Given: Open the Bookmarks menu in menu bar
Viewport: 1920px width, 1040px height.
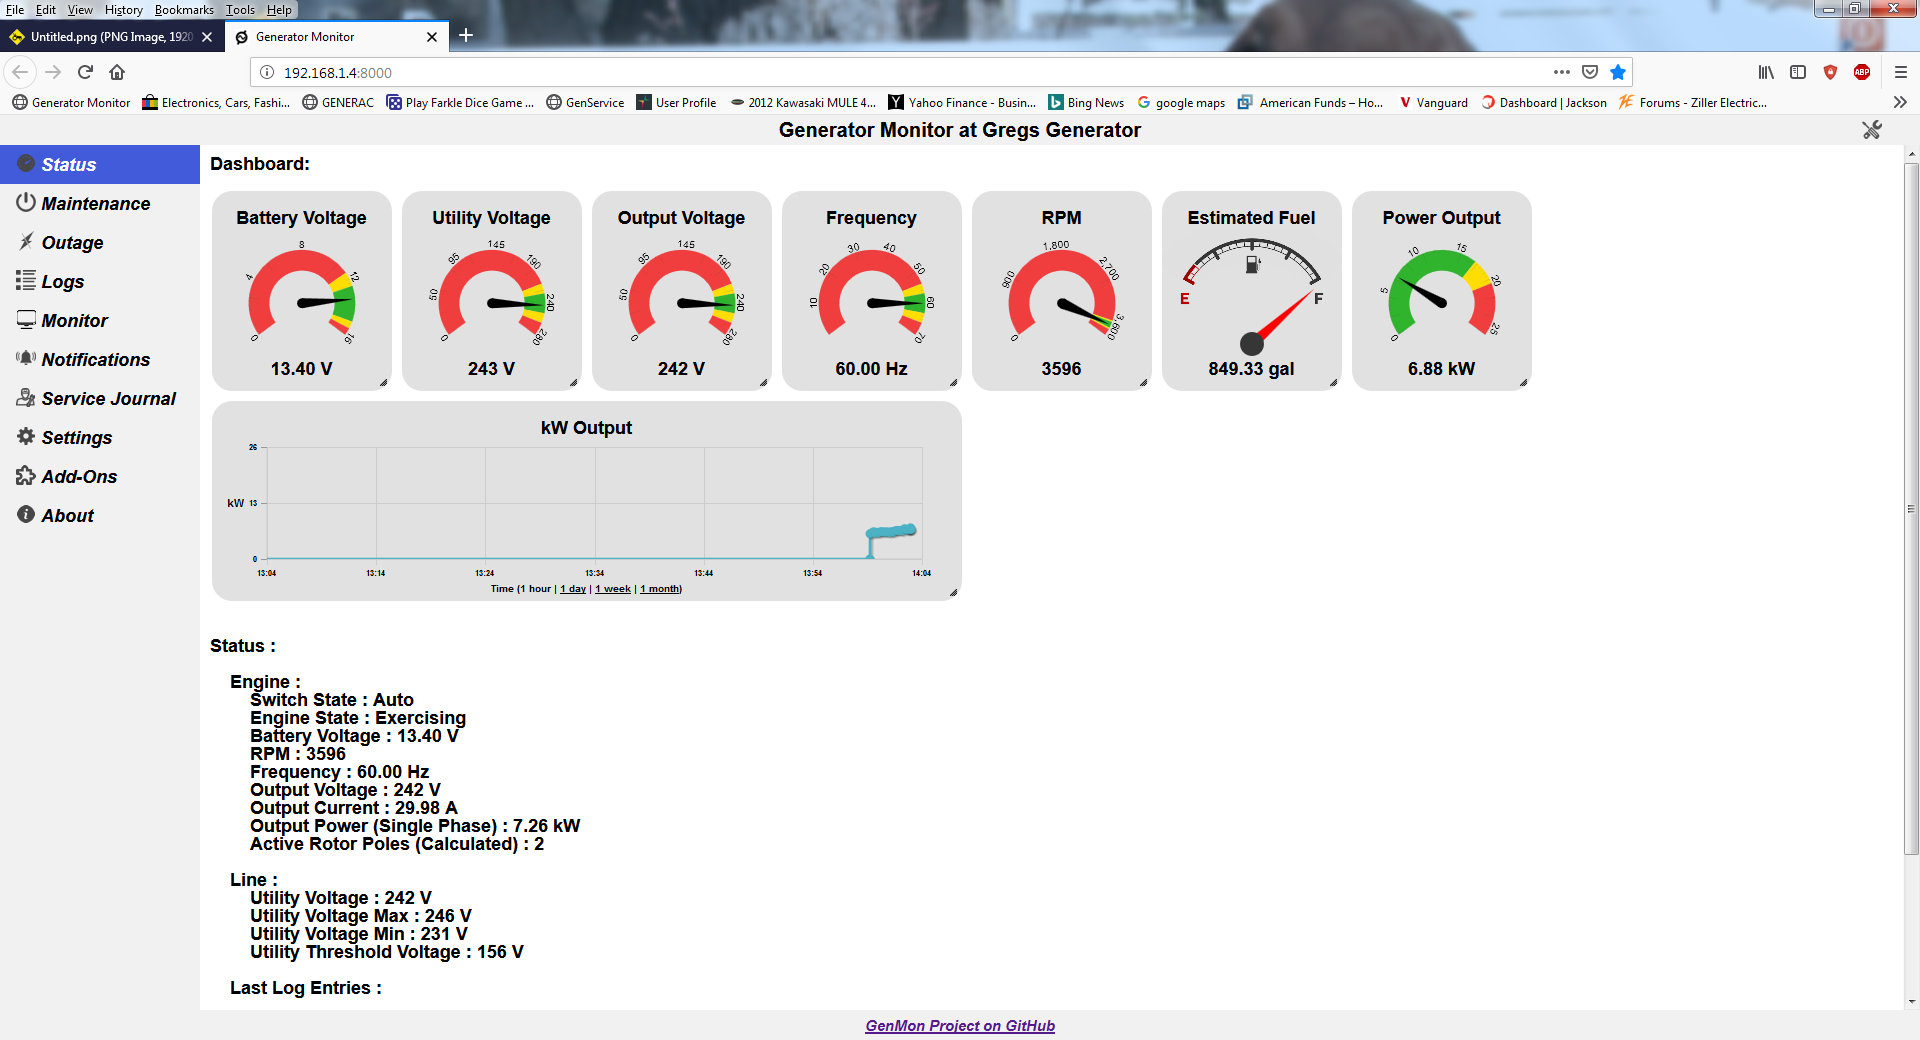Looking at the screenshot, I should (x=184, y=10).
